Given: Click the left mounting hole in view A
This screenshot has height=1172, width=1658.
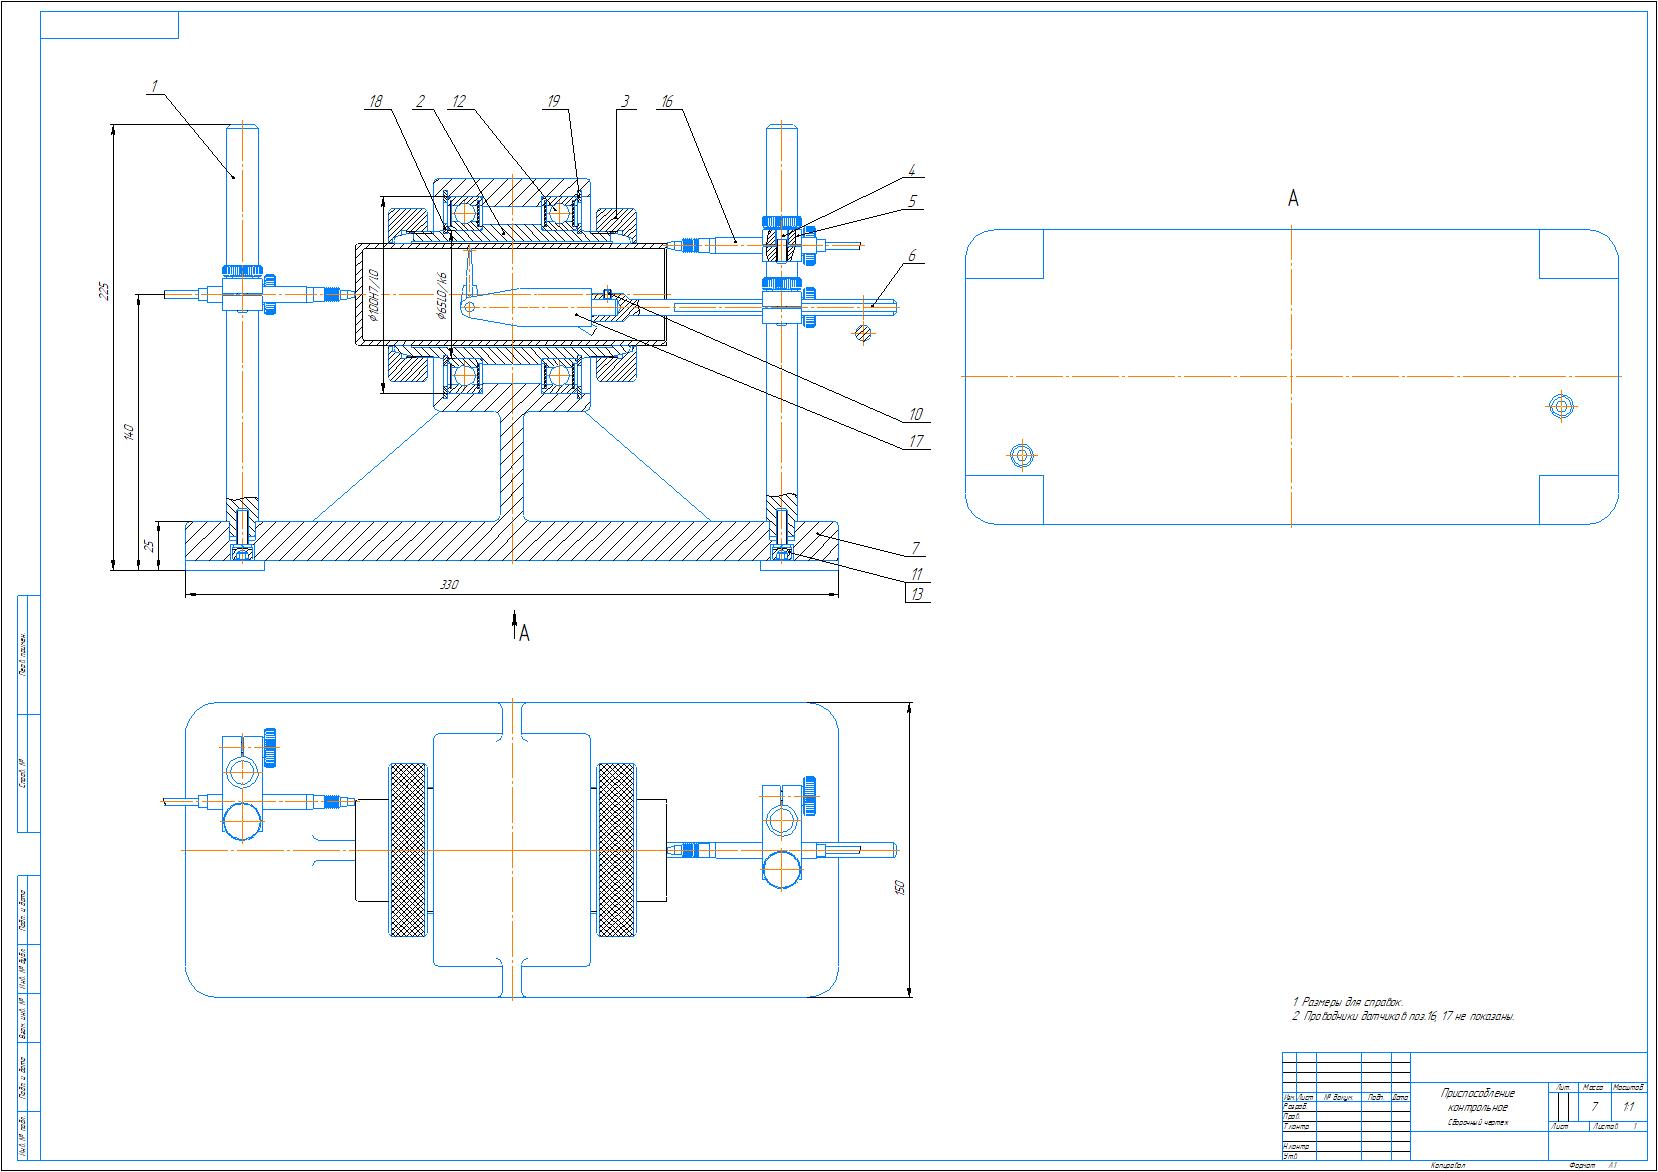Looking at the screenshot, I should pos(1020,456).
